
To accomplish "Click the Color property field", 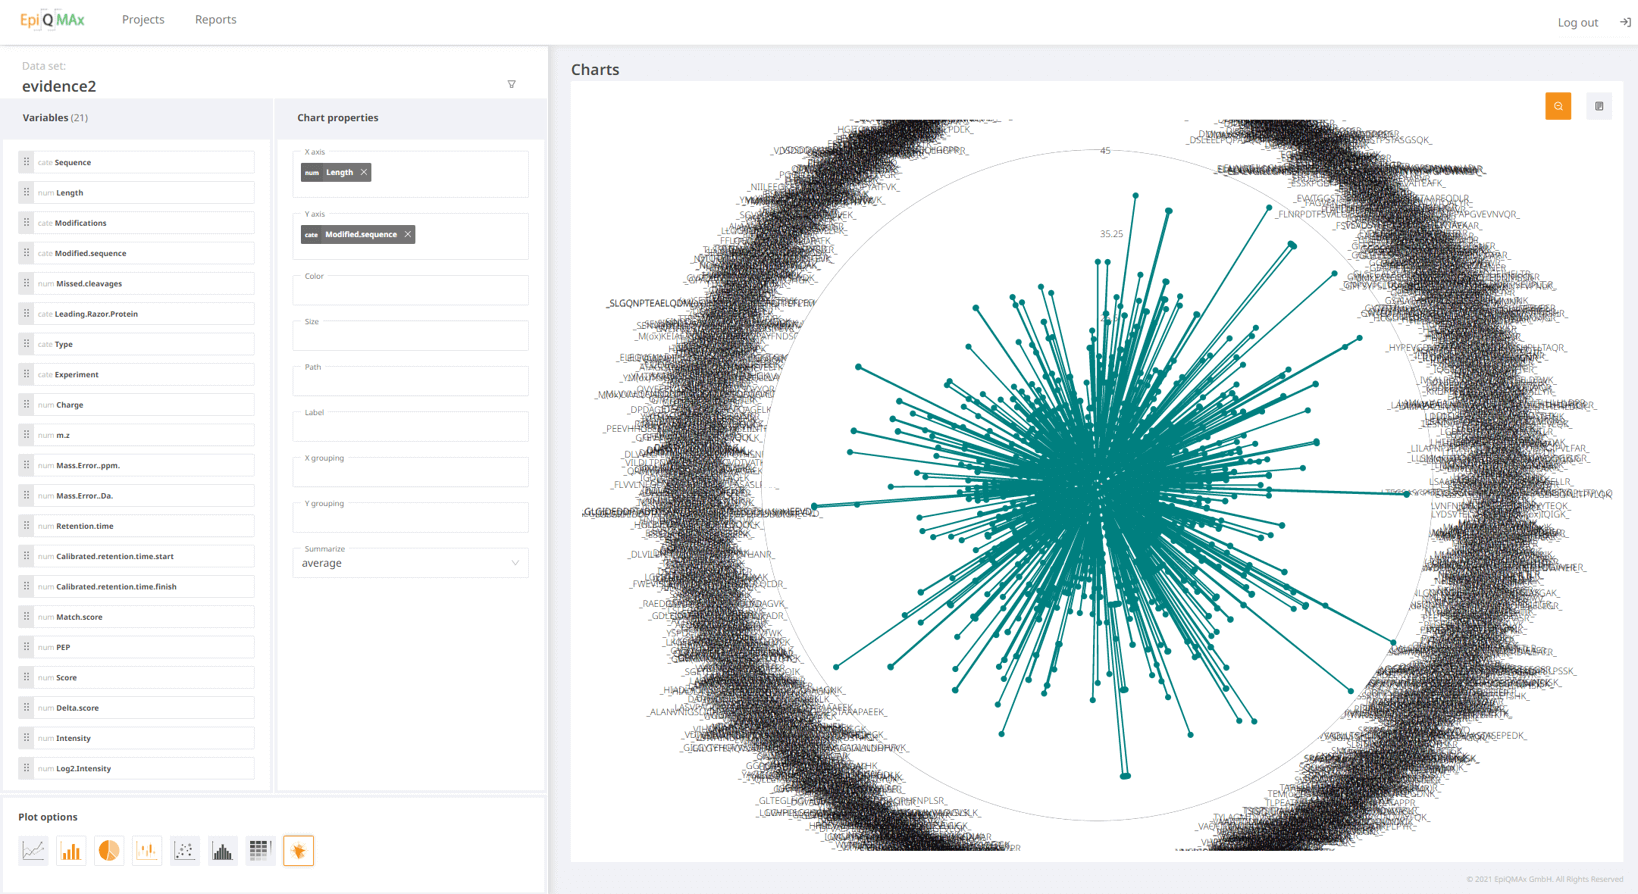I will click(410, 291).
